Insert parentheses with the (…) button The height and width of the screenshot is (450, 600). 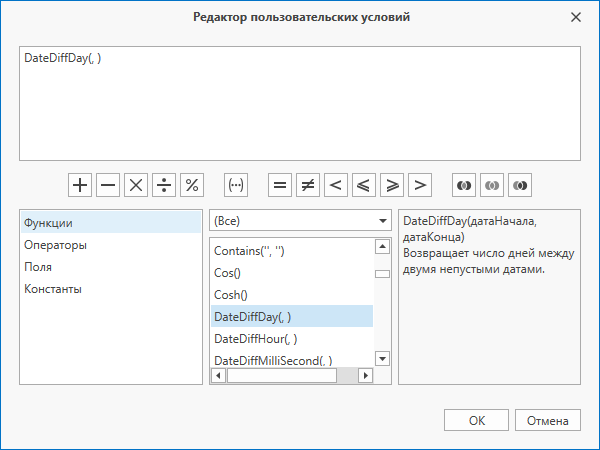pyautogui.click(x=236, y=185)
